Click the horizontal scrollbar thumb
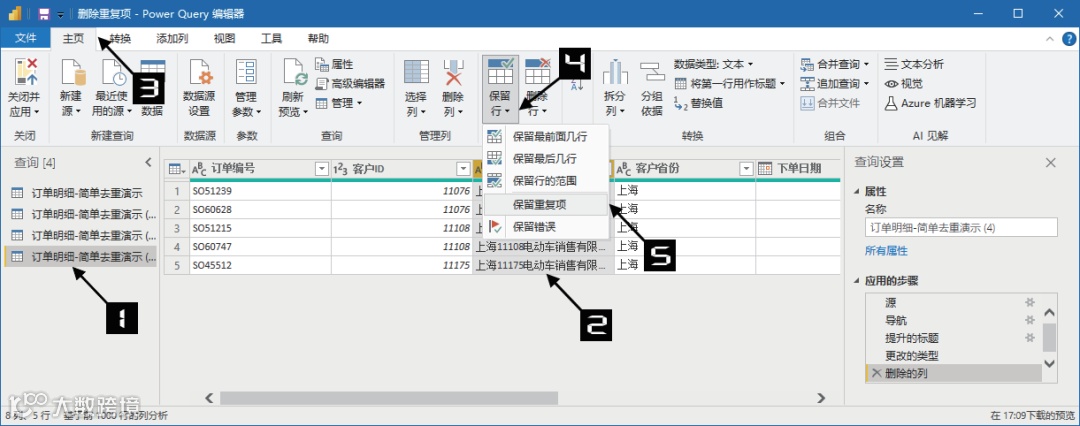1080x426 pixels. pyautogui.click(x=389, y=398)
